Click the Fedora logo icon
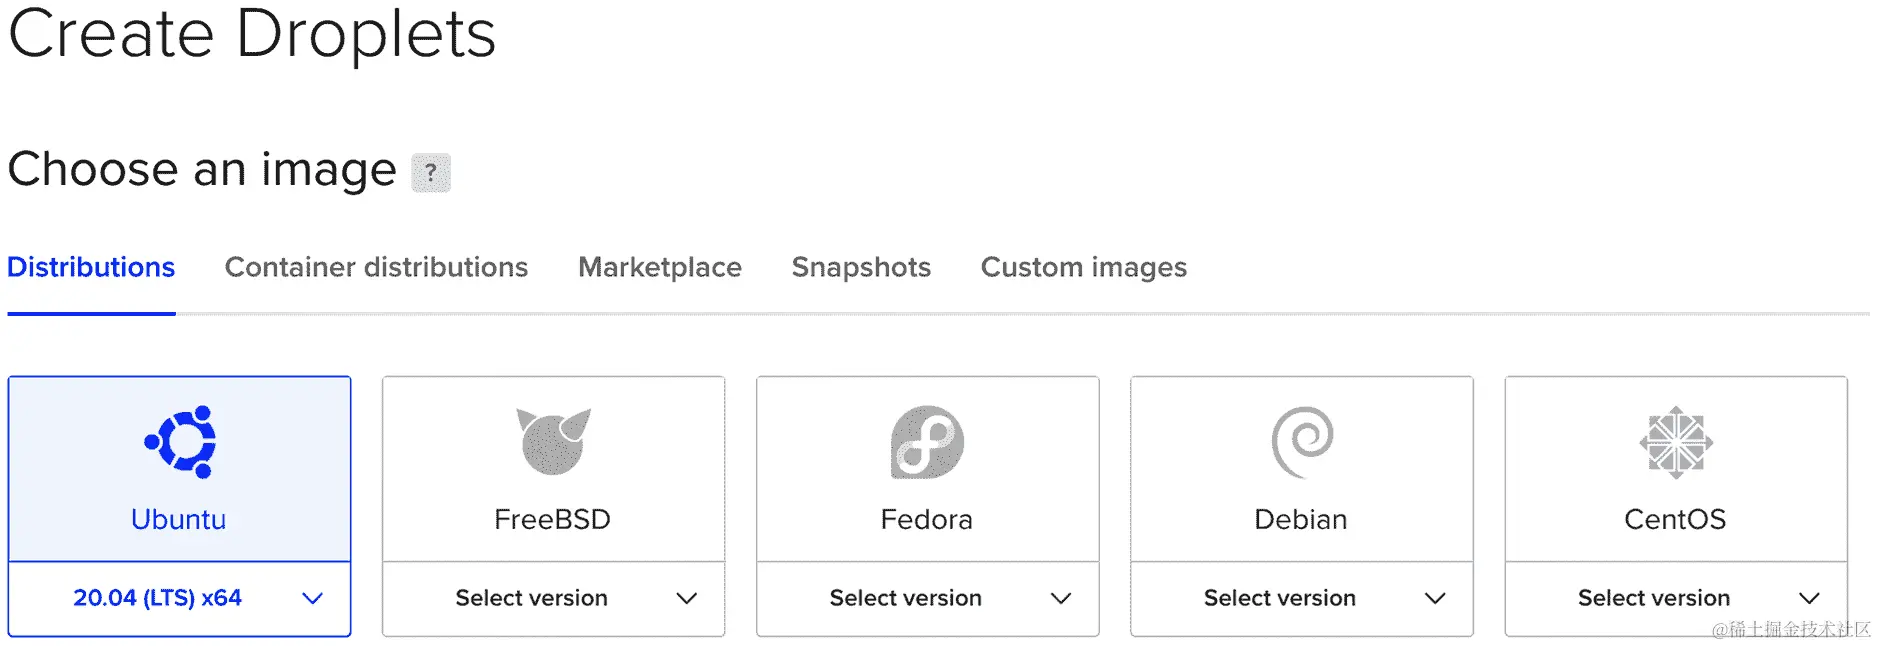 tap(927, 441)
